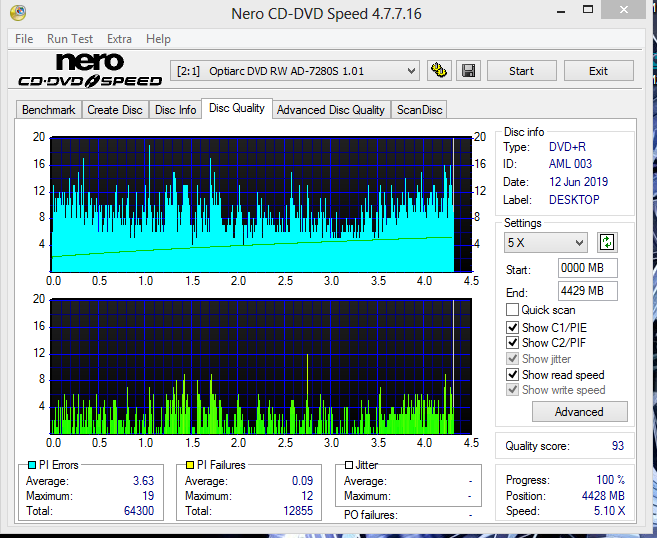
Task: Click the yellow PI Failures legend swatch
Action: 190,465
